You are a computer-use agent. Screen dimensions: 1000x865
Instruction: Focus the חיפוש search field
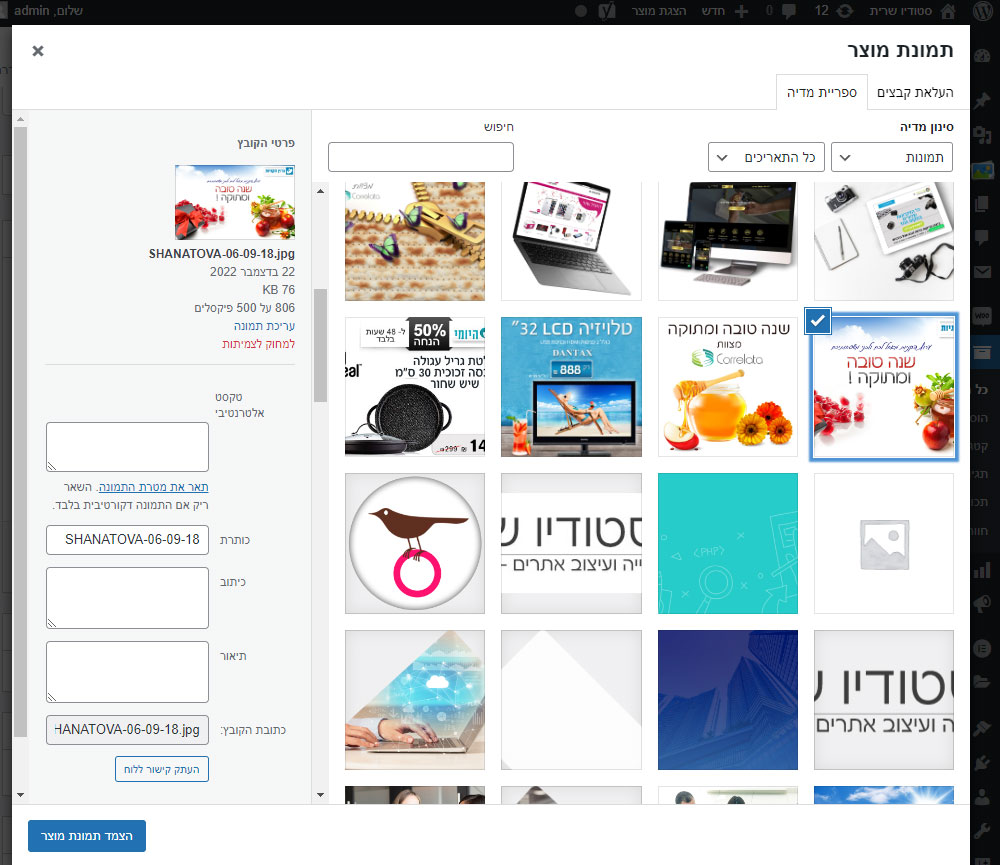421,157
